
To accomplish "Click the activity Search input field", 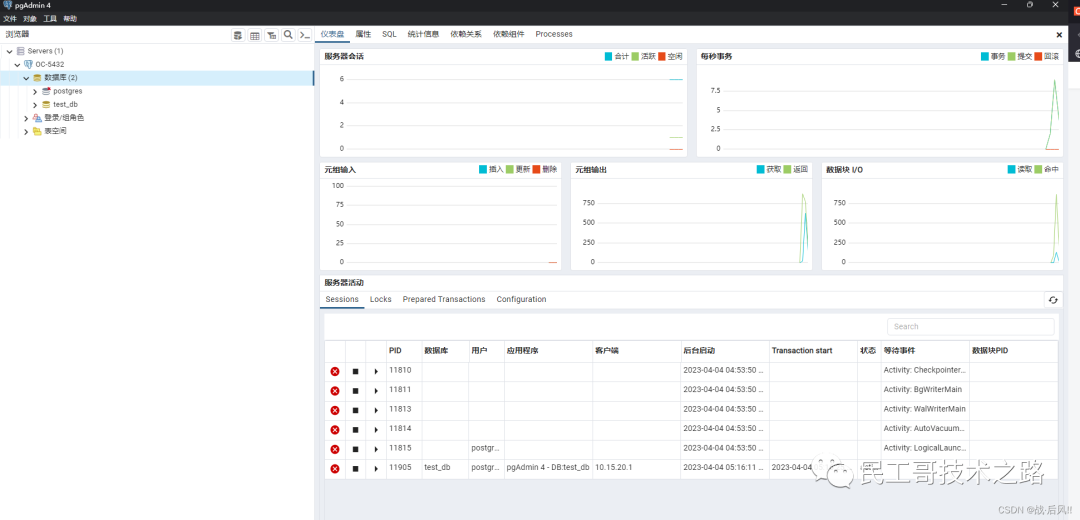I will tap(970, 326).
